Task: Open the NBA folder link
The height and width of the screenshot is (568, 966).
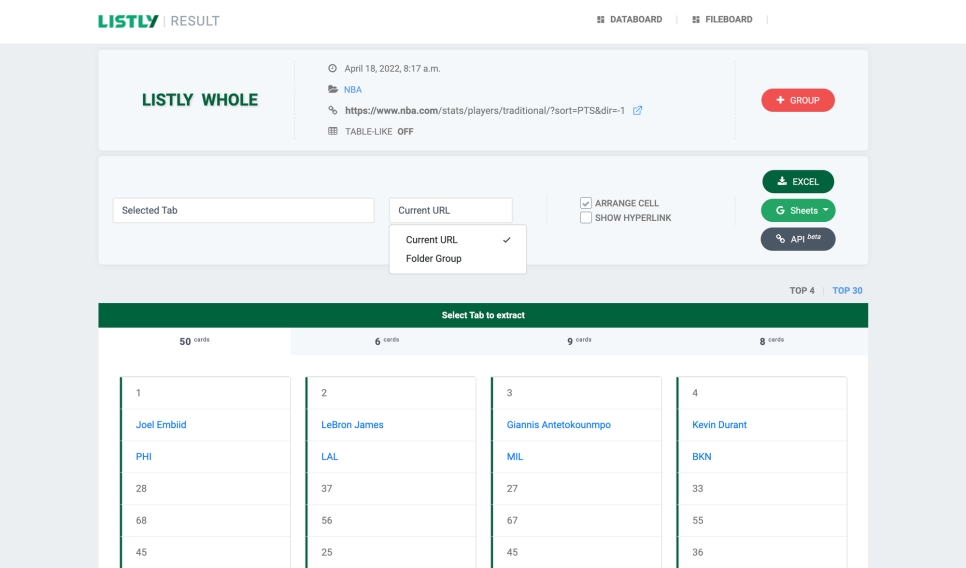Action: (352, 89)
